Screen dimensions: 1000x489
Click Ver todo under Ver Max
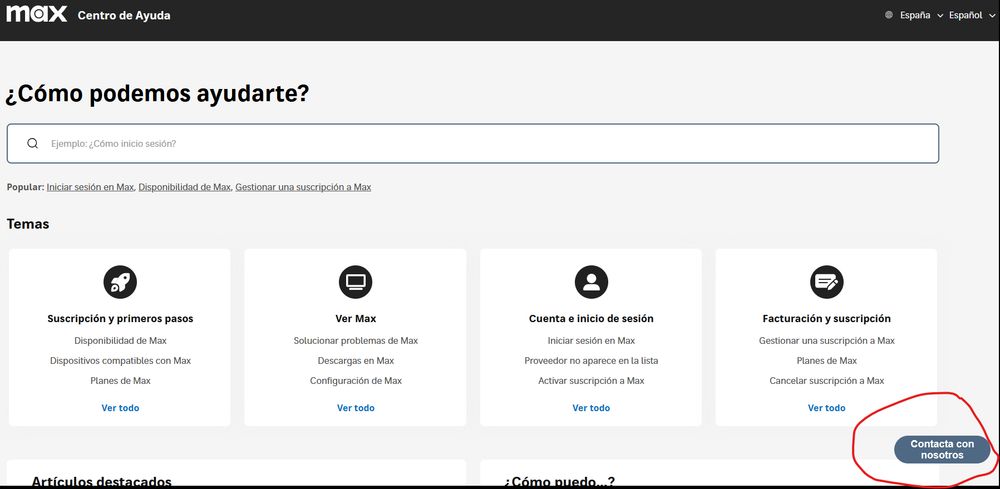pyautogui.click(x=355, y=408)
